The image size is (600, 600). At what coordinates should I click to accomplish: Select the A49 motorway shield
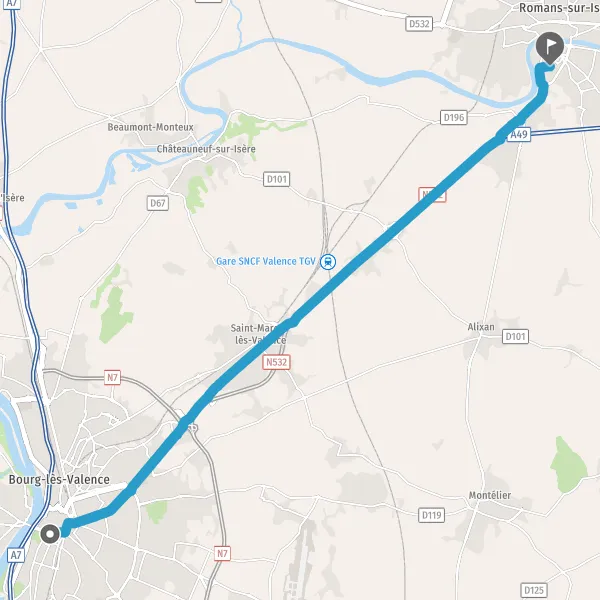[x=519, y=135]
